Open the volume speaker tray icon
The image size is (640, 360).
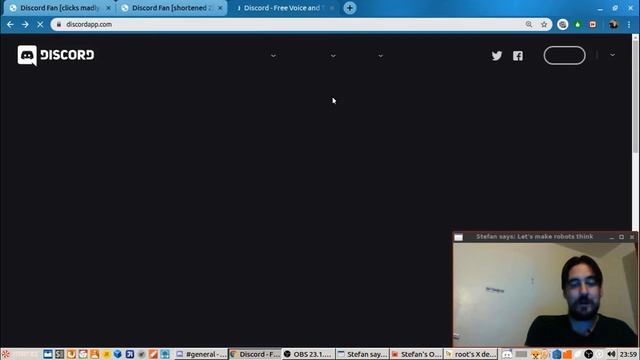click(x=611, y=354)
